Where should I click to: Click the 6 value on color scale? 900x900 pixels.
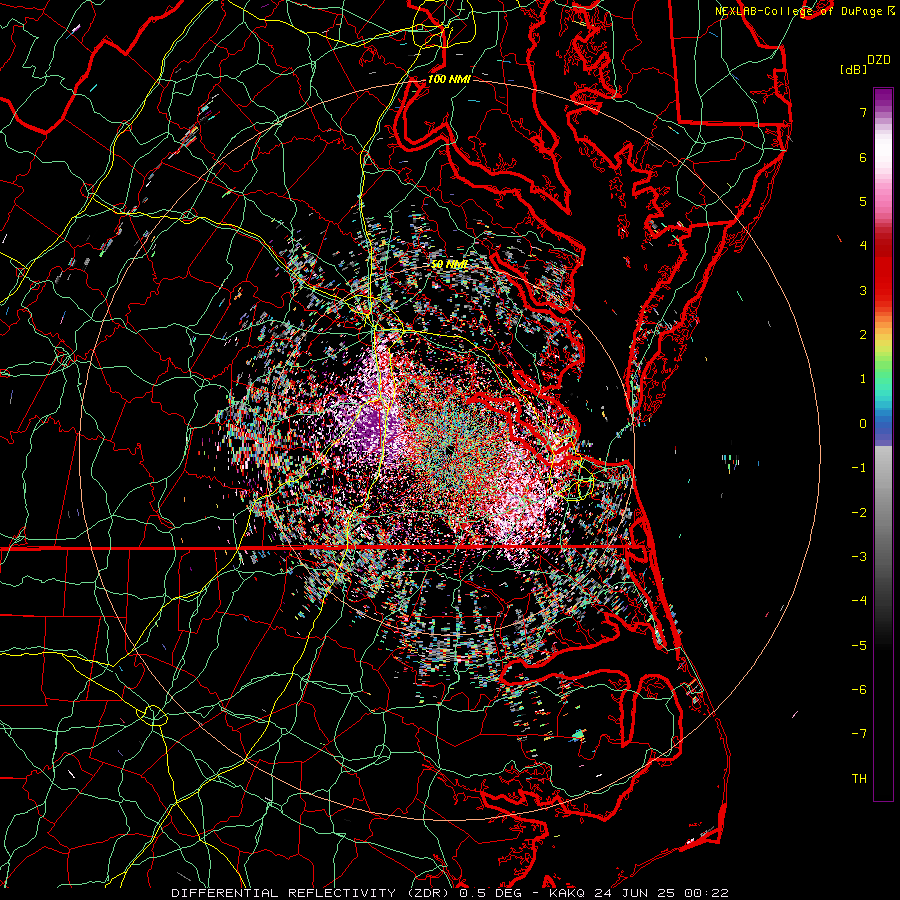tap(863, 157)
